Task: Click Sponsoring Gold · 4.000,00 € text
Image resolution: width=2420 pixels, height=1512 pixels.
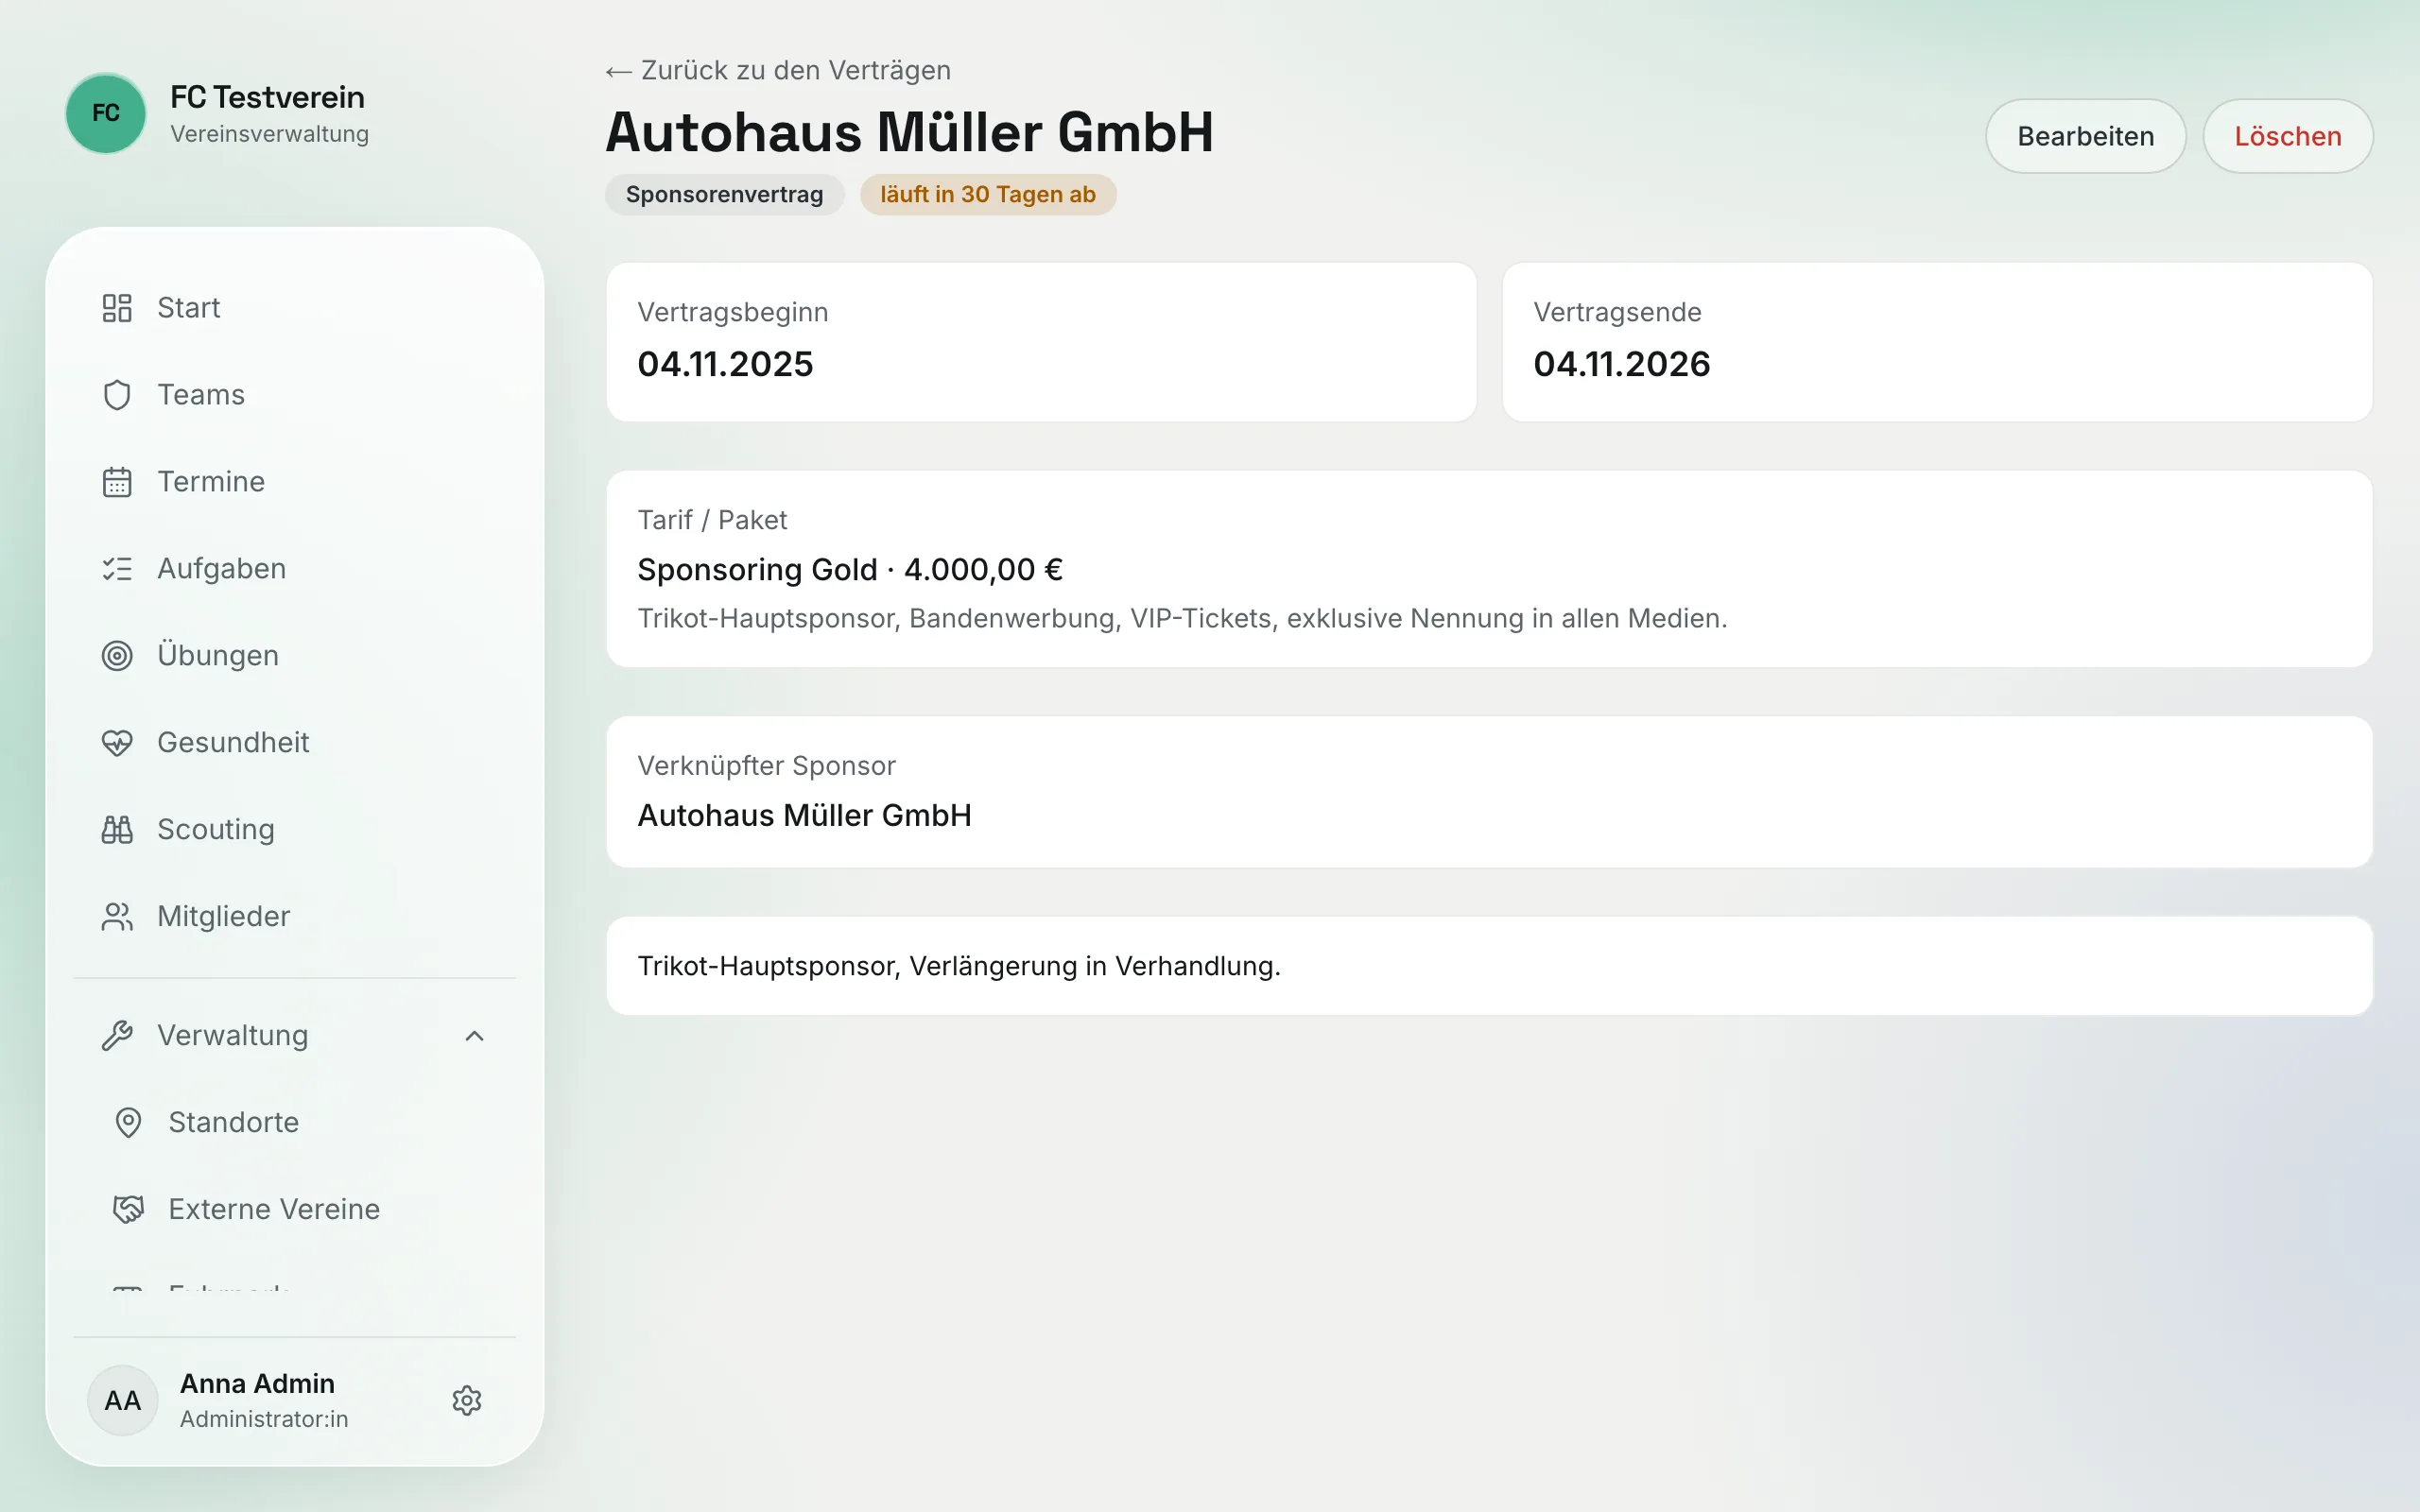Action: pos(850,570)
